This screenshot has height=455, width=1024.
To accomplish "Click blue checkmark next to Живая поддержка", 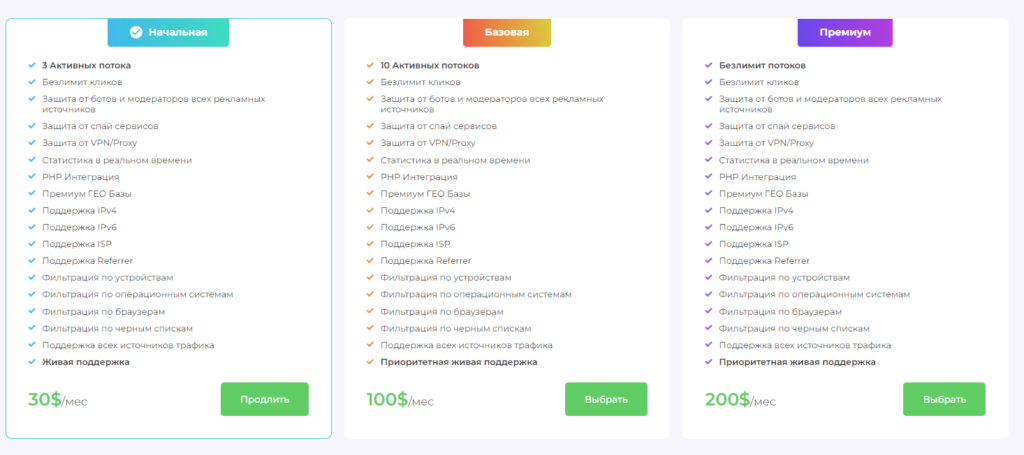I will 31,362.
